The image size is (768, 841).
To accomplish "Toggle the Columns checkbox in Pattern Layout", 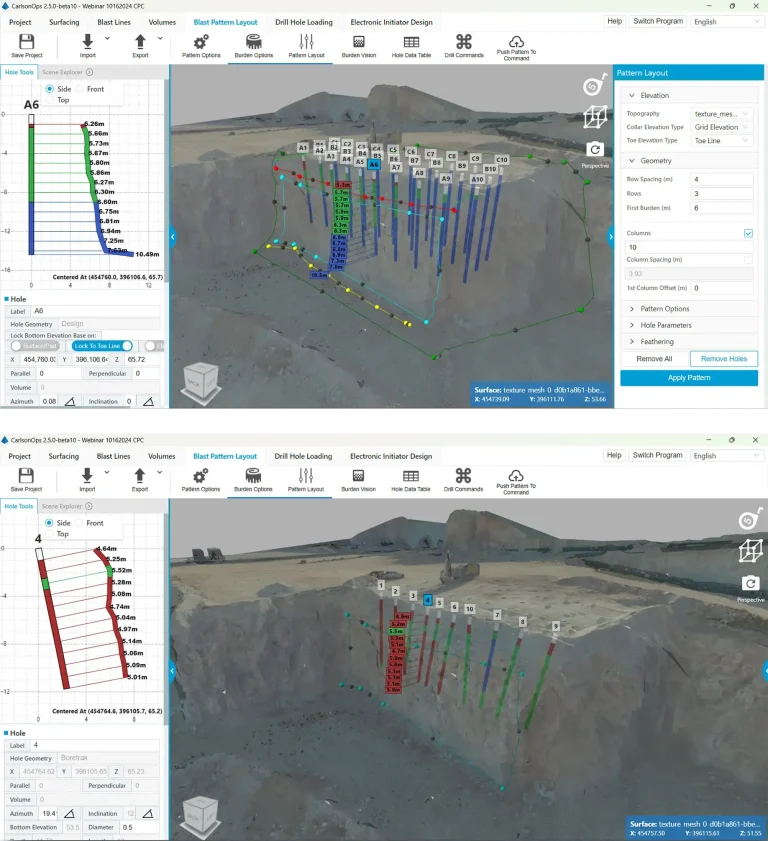I will [748, 233].
